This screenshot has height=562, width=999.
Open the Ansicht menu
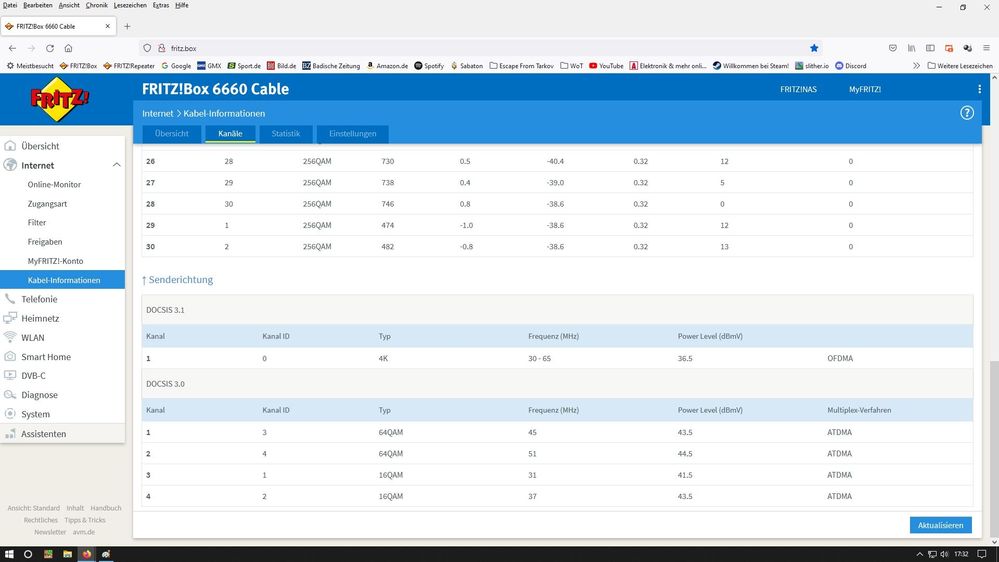click(x=69, y=5)
